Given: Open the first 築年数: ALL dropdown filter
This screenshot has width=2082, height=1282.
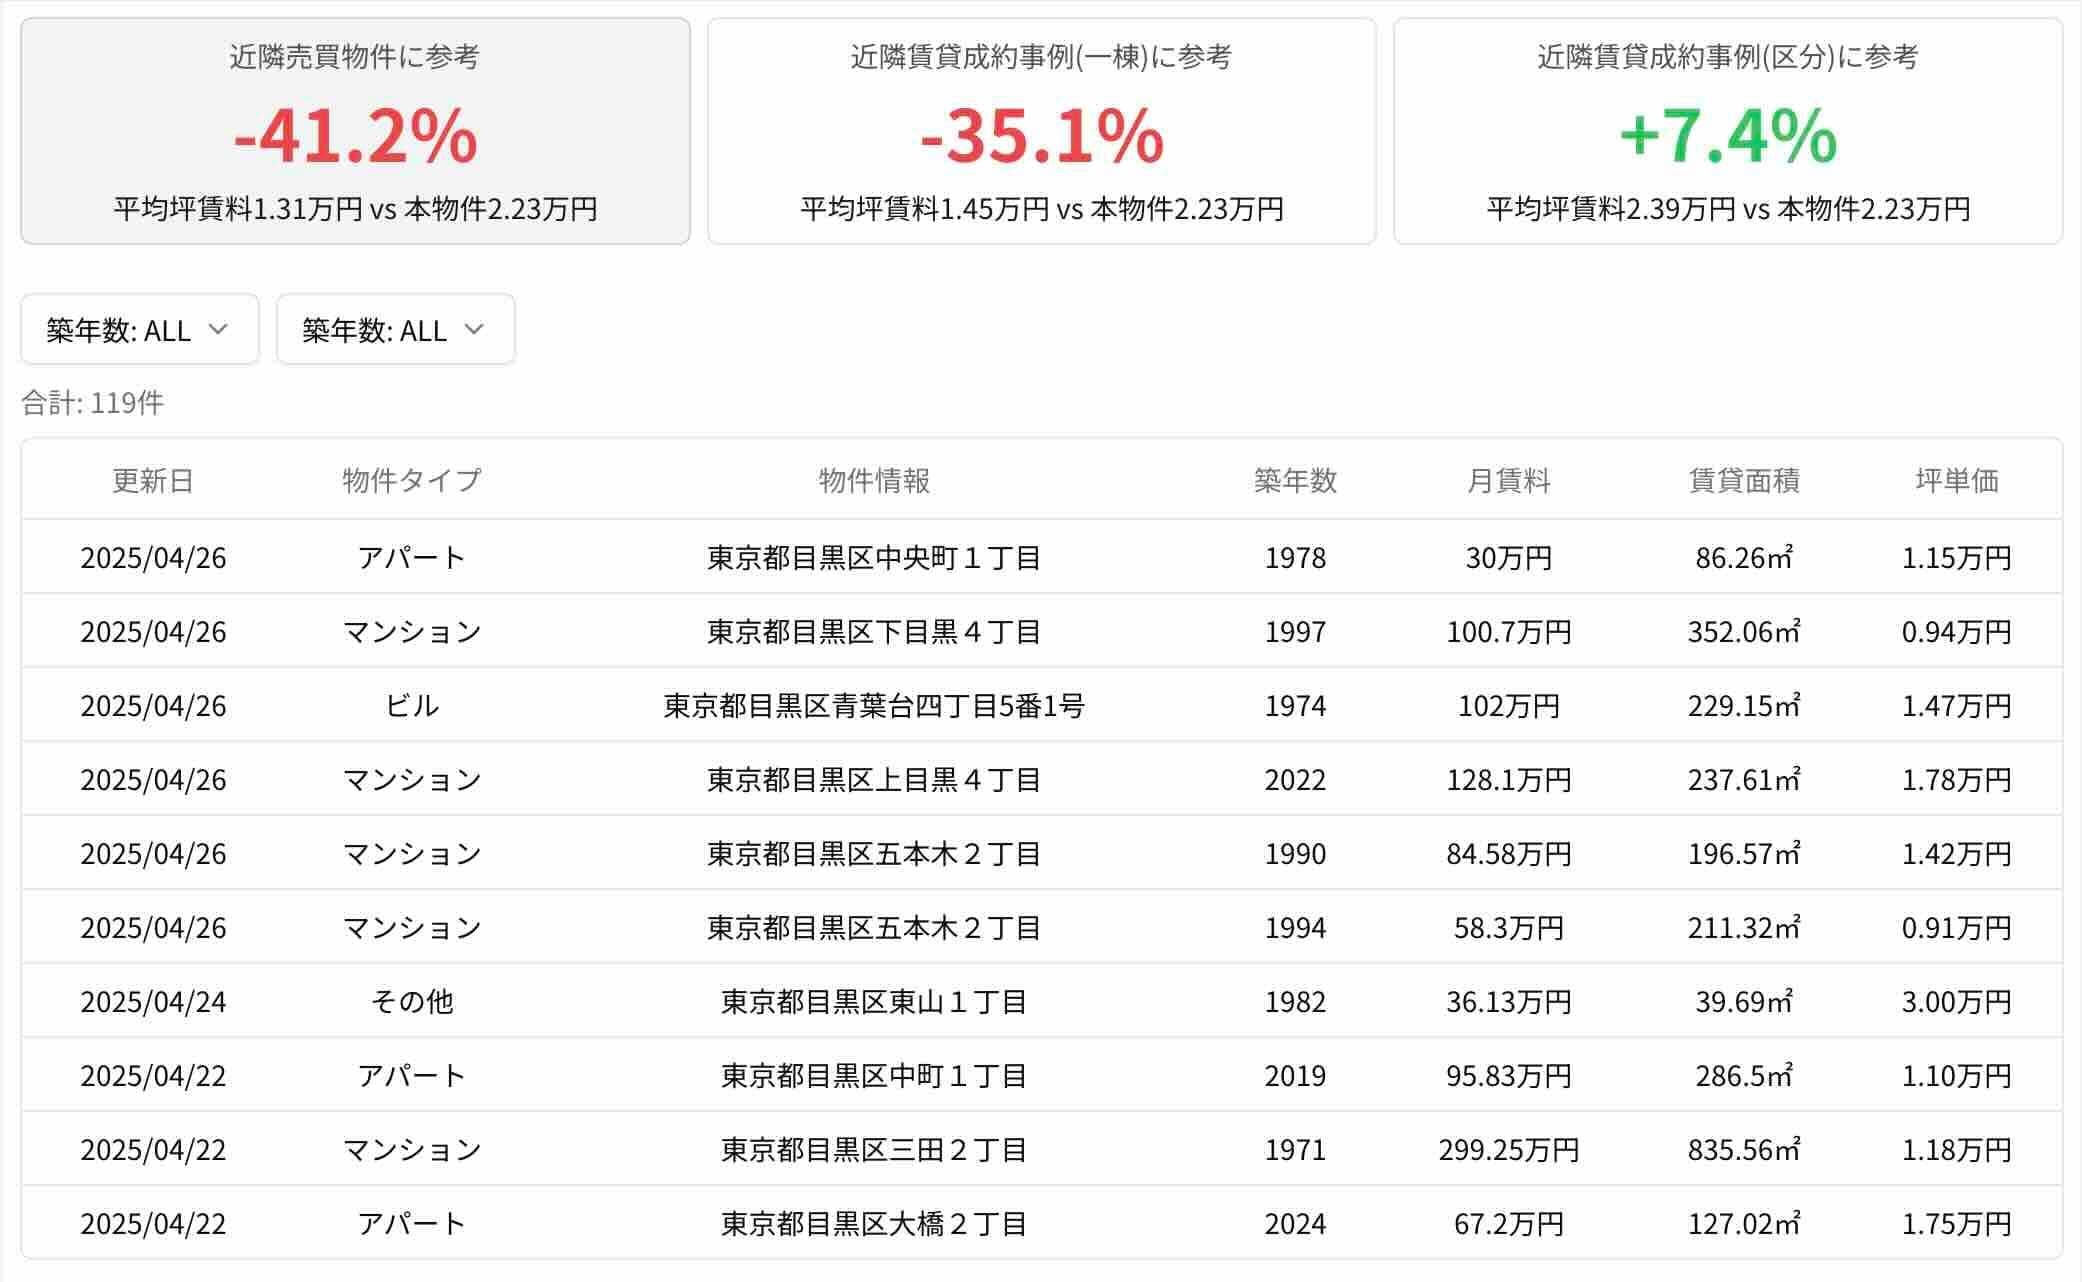Looking at the screenshot, I should point(139,330).
